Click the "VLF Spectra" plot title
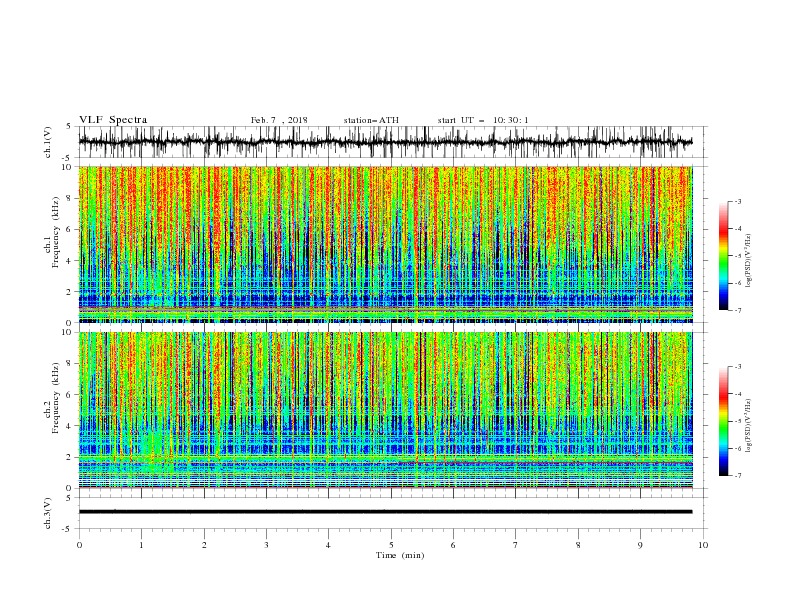This screenshot has width=792, height=612. 113,120
